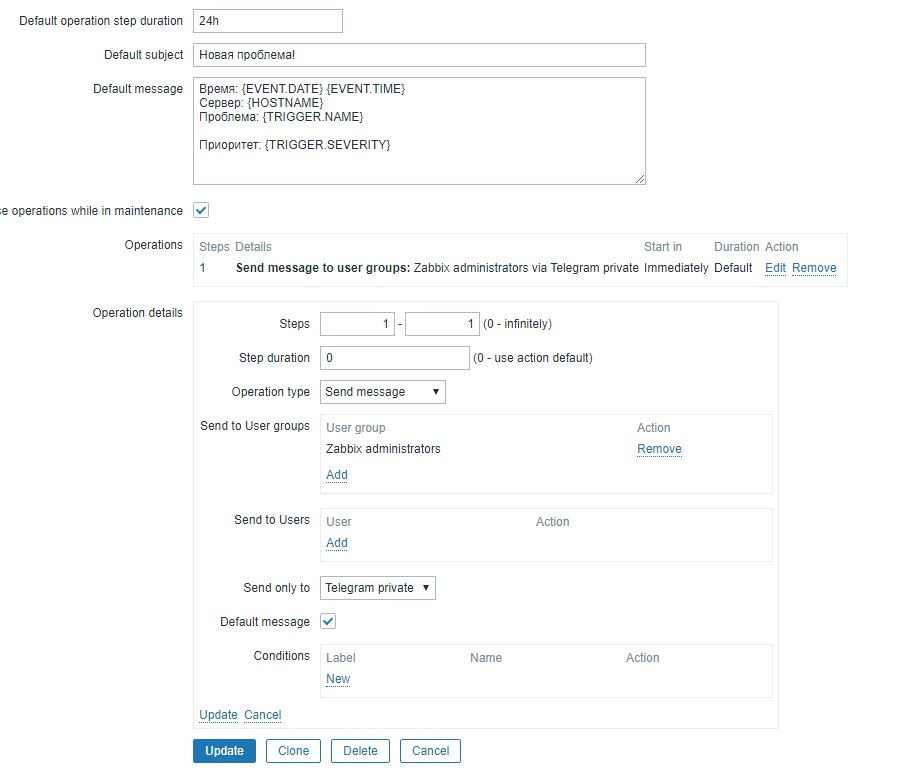This screenshot has height=773, width=922.
Task: Click the Clone button
Action: click(293, 751)
